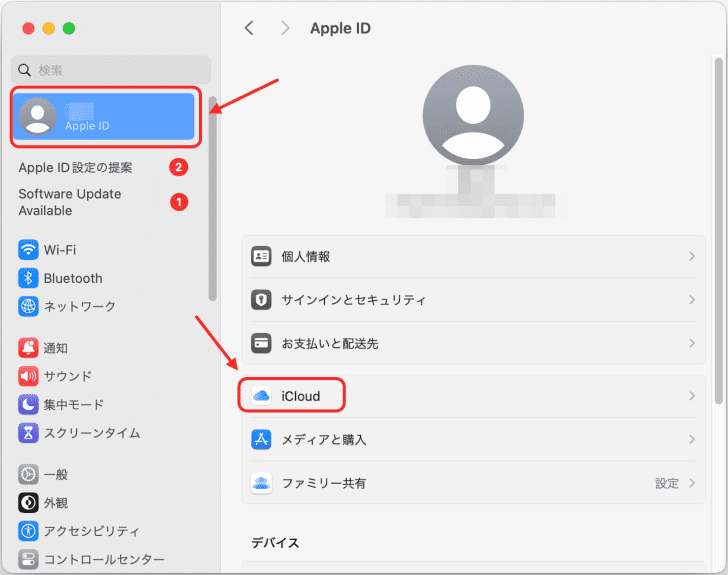Image resolution: width=728 pixels, height=575 pixels.
Task: Expand お支払いと配送先 row chevron
Action: (x=691, y=343)
